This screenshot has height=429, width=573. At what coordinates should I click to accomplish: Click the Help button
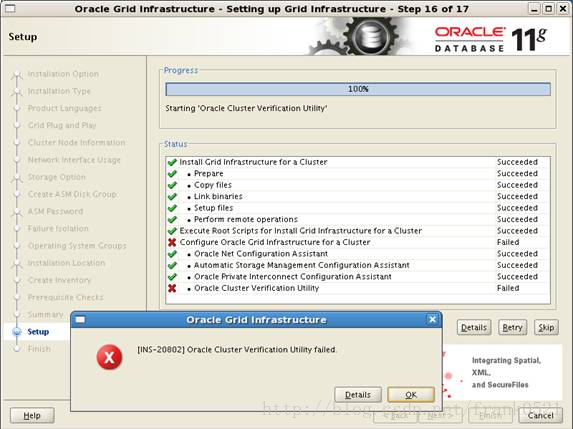pos(32,415)
